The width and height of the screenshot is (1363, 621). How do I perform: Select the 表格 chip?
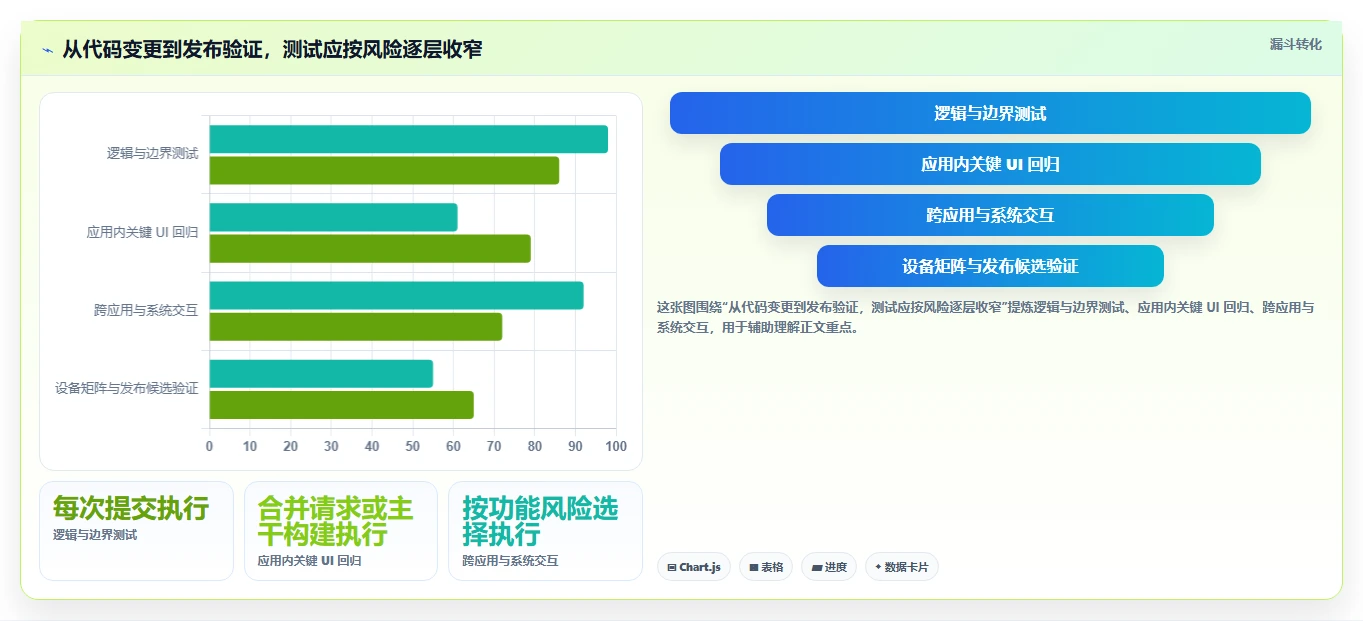(x=766, y=567)
